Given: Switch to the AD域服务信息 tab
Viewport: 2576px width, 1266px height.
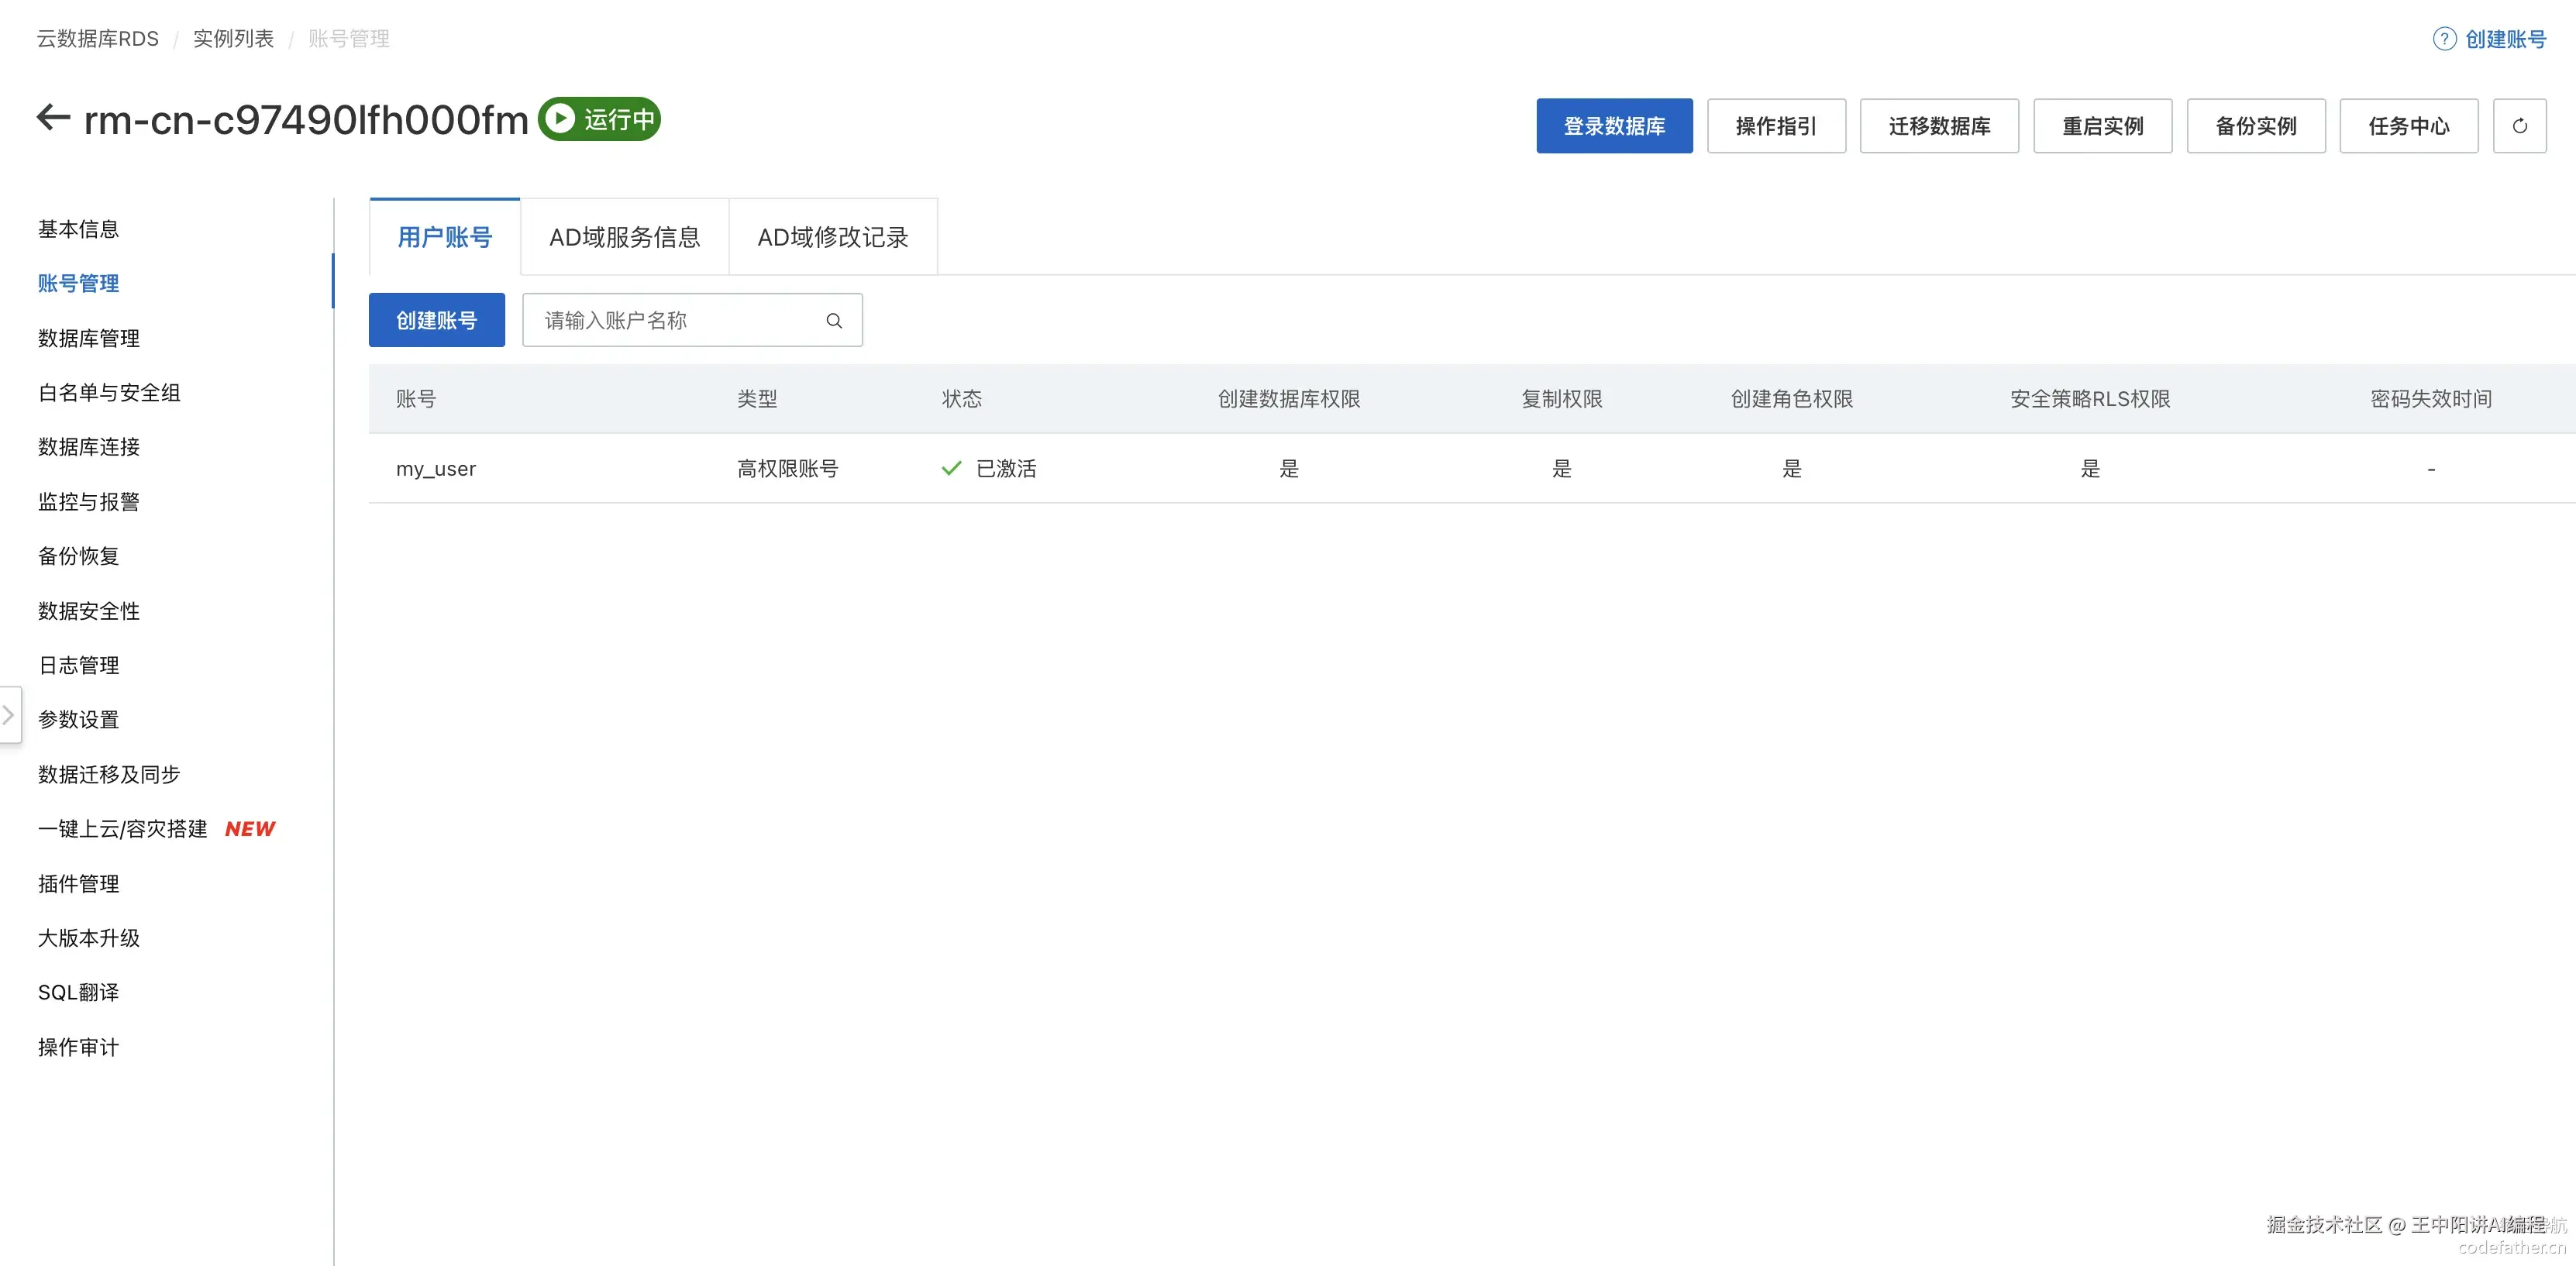Looking at the screenshot, I should 624,237.
